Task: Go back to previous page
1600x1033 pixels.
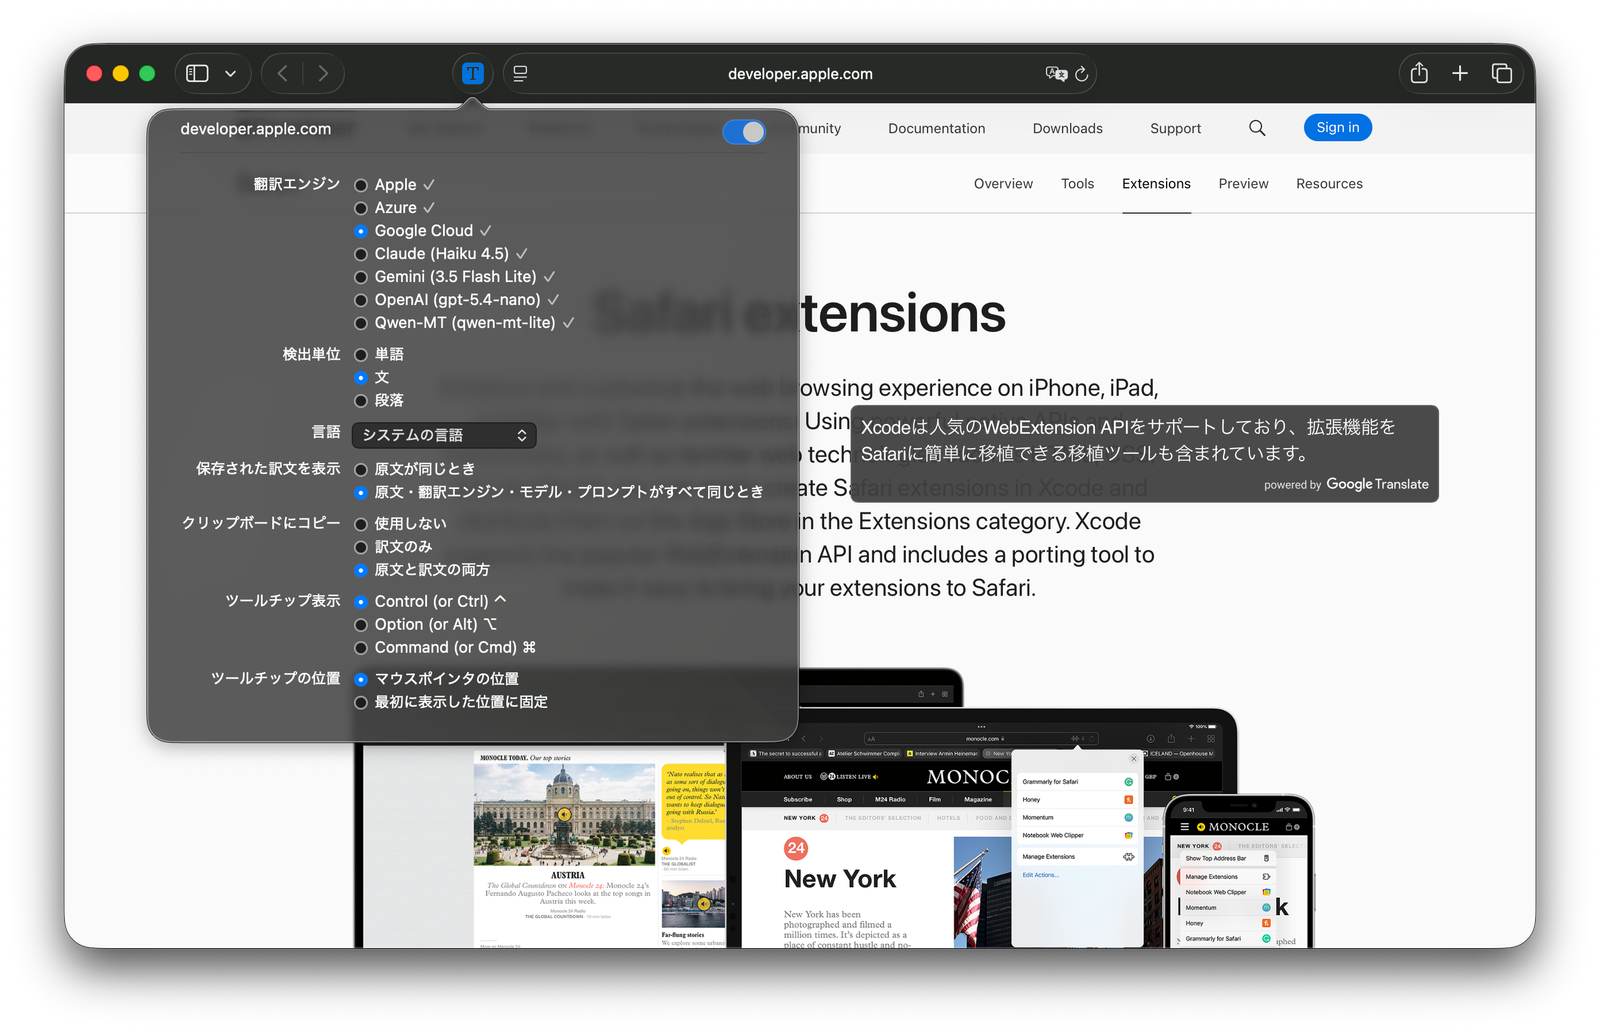Action: pos(282,73)
